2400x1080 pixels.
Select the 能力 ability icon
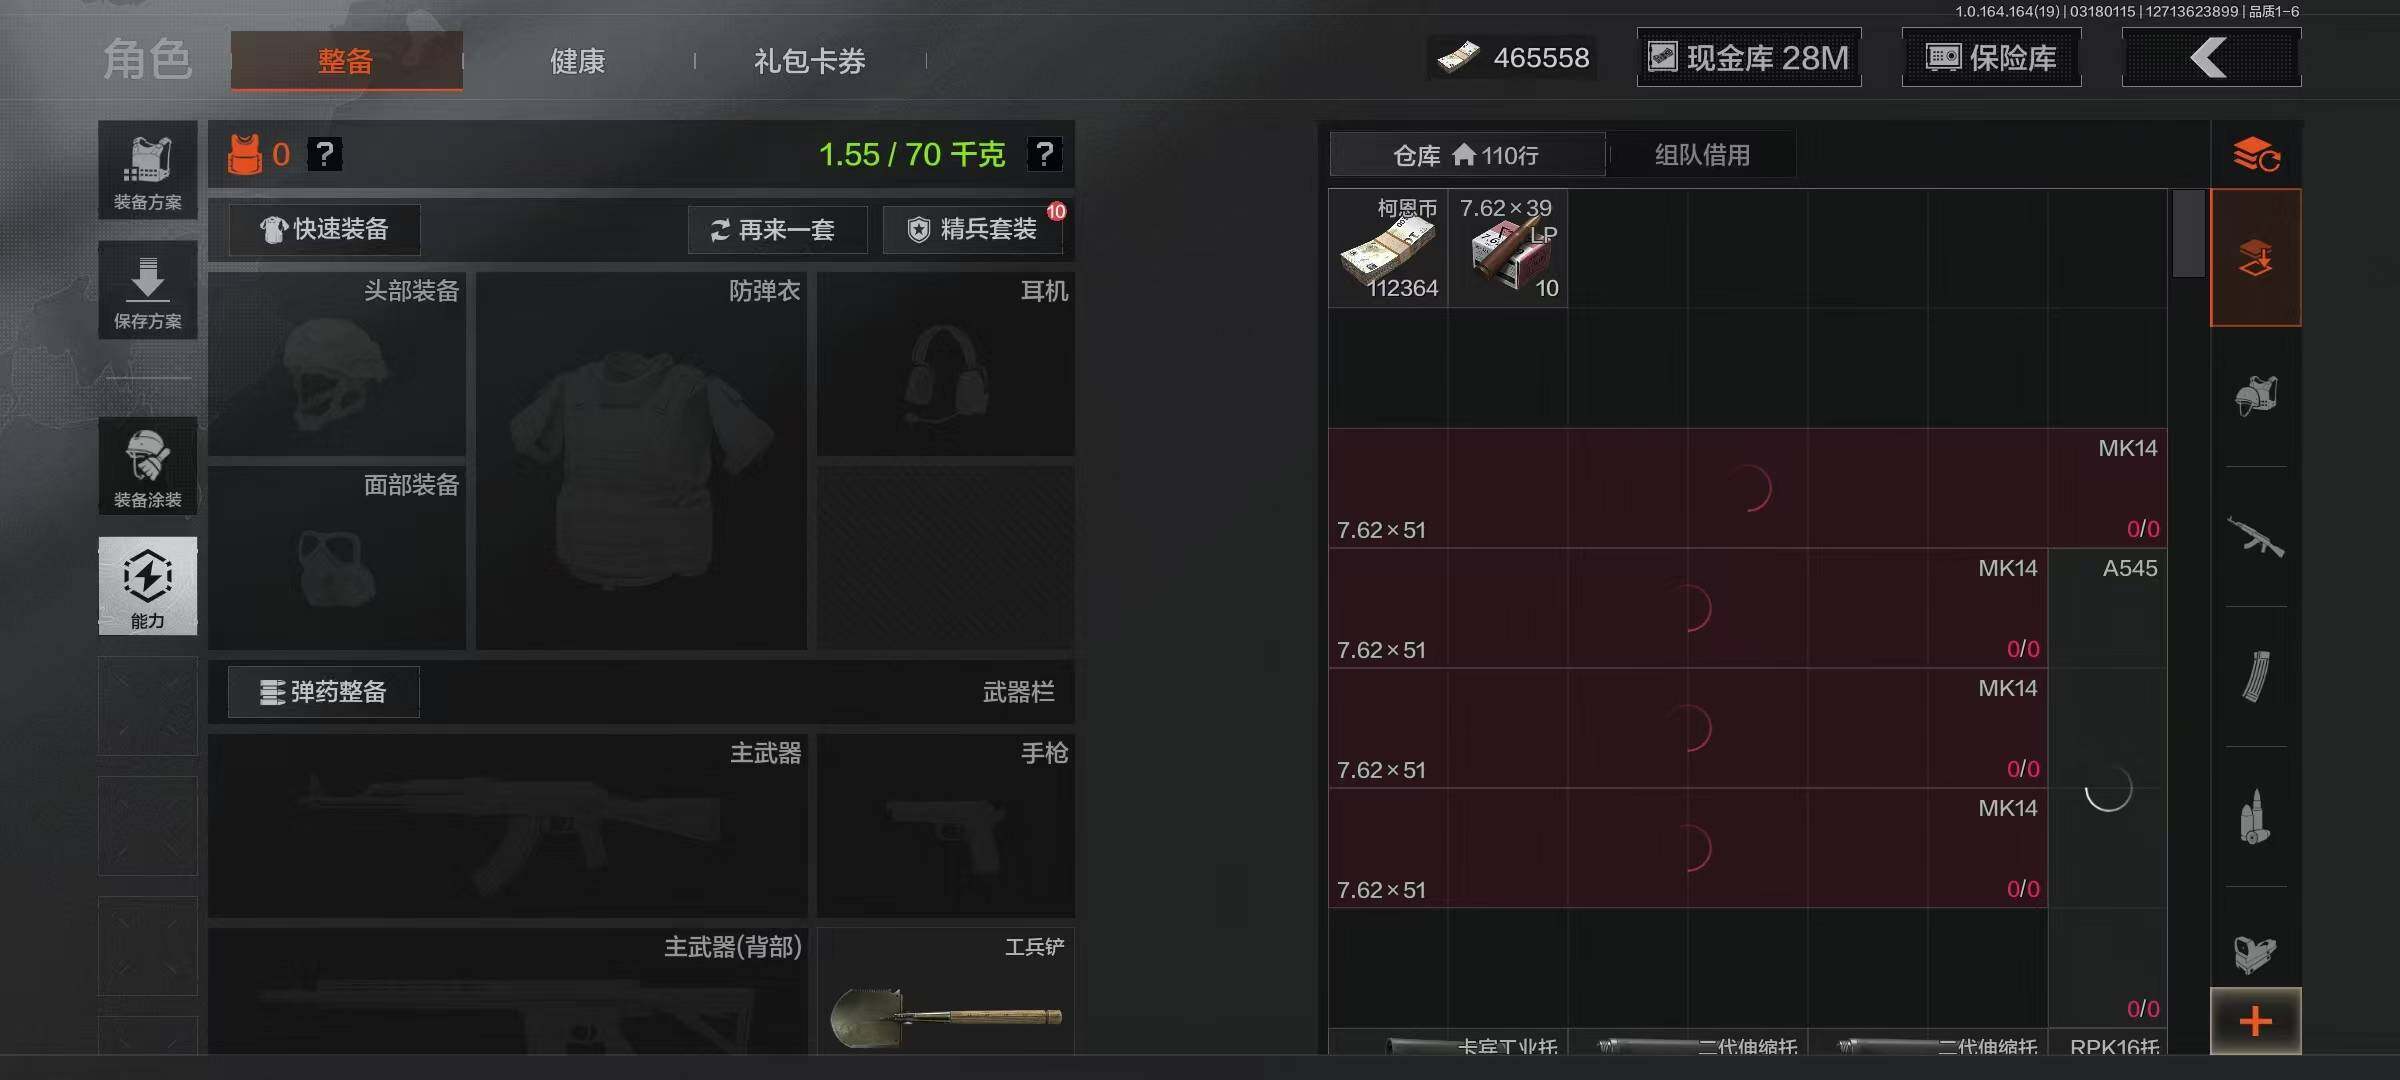[x=148, y=586]
